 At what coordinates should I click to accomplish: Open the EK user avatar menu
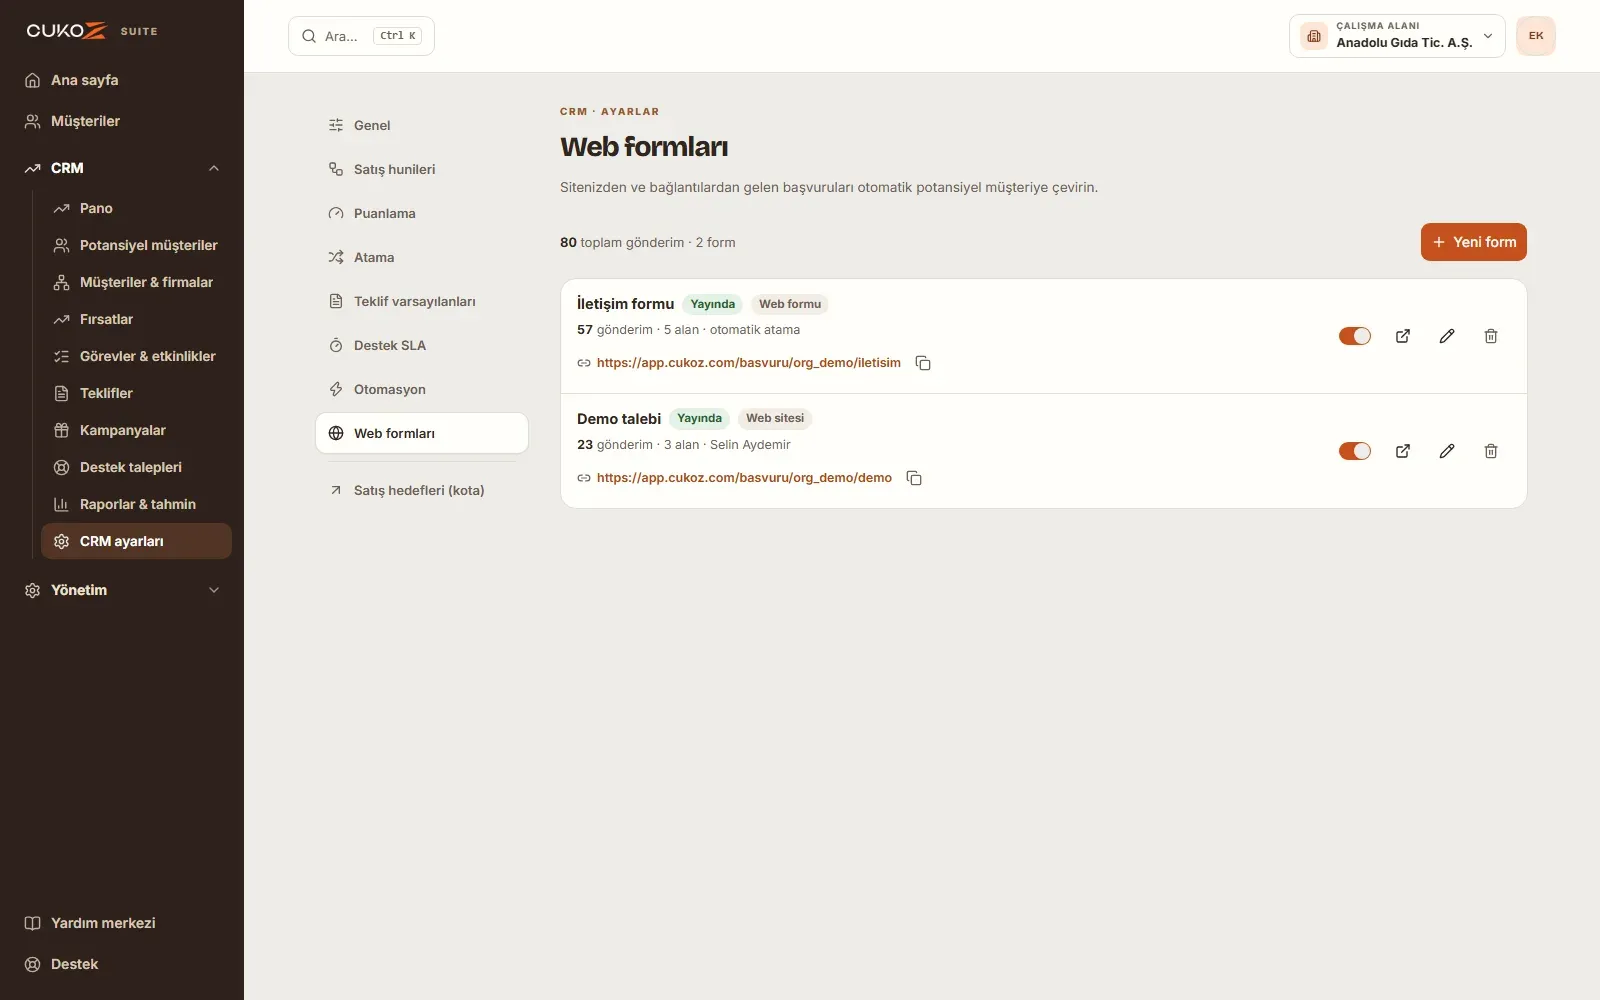point(1536,36)
